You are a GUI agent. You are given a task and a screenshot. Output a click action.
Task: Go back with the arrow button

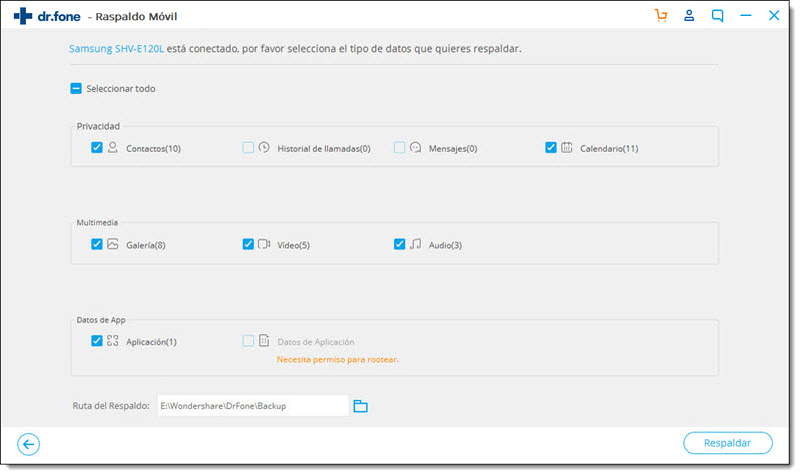(29, 444)
